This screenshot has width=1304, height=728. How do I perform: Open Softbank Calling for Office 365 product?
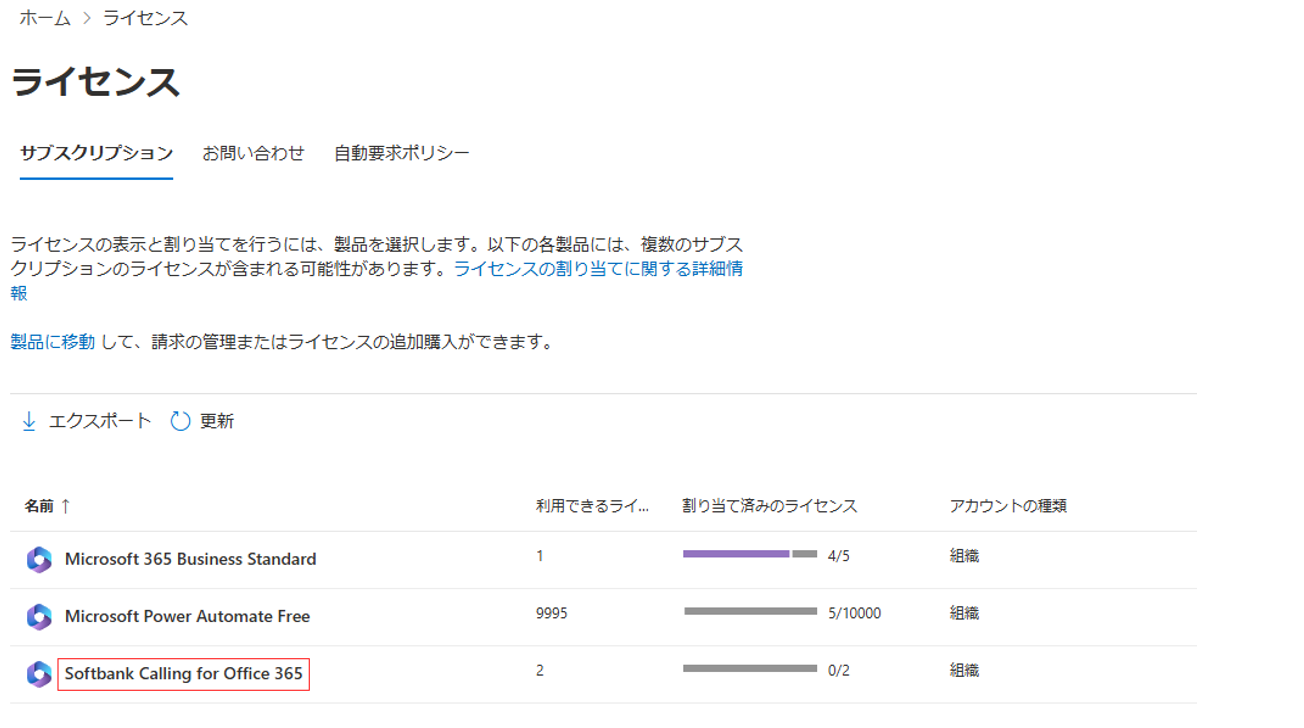pos(183,673)
